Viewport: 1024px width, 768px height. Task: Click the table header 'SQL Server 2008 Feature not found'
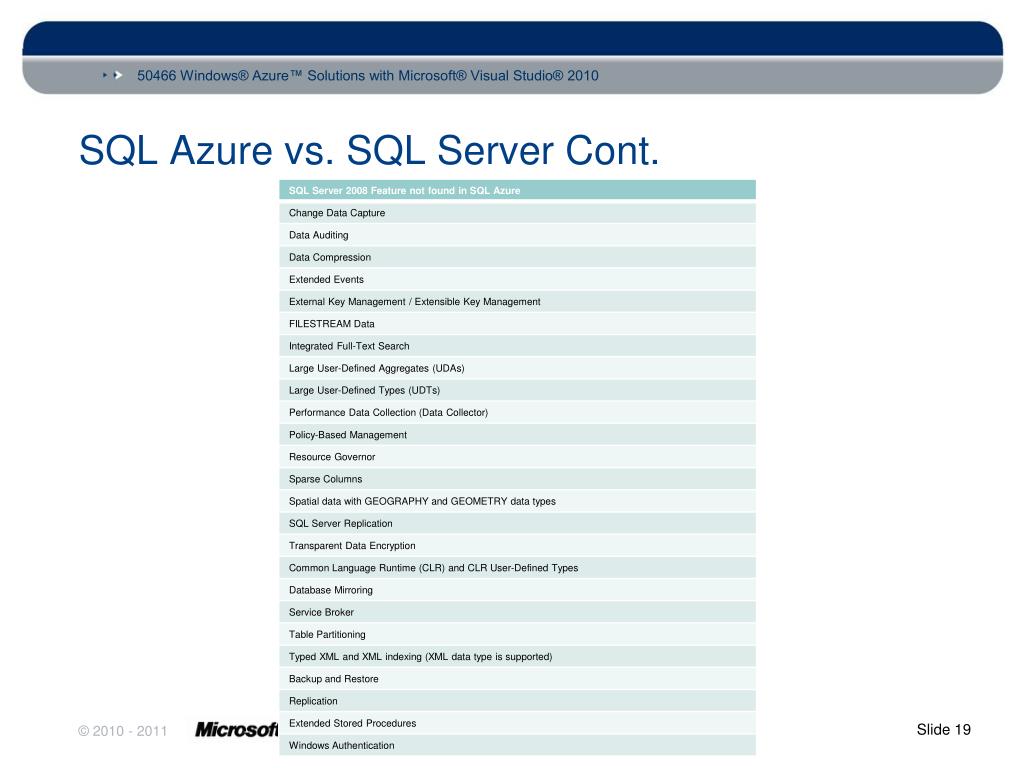coord(517,190)
